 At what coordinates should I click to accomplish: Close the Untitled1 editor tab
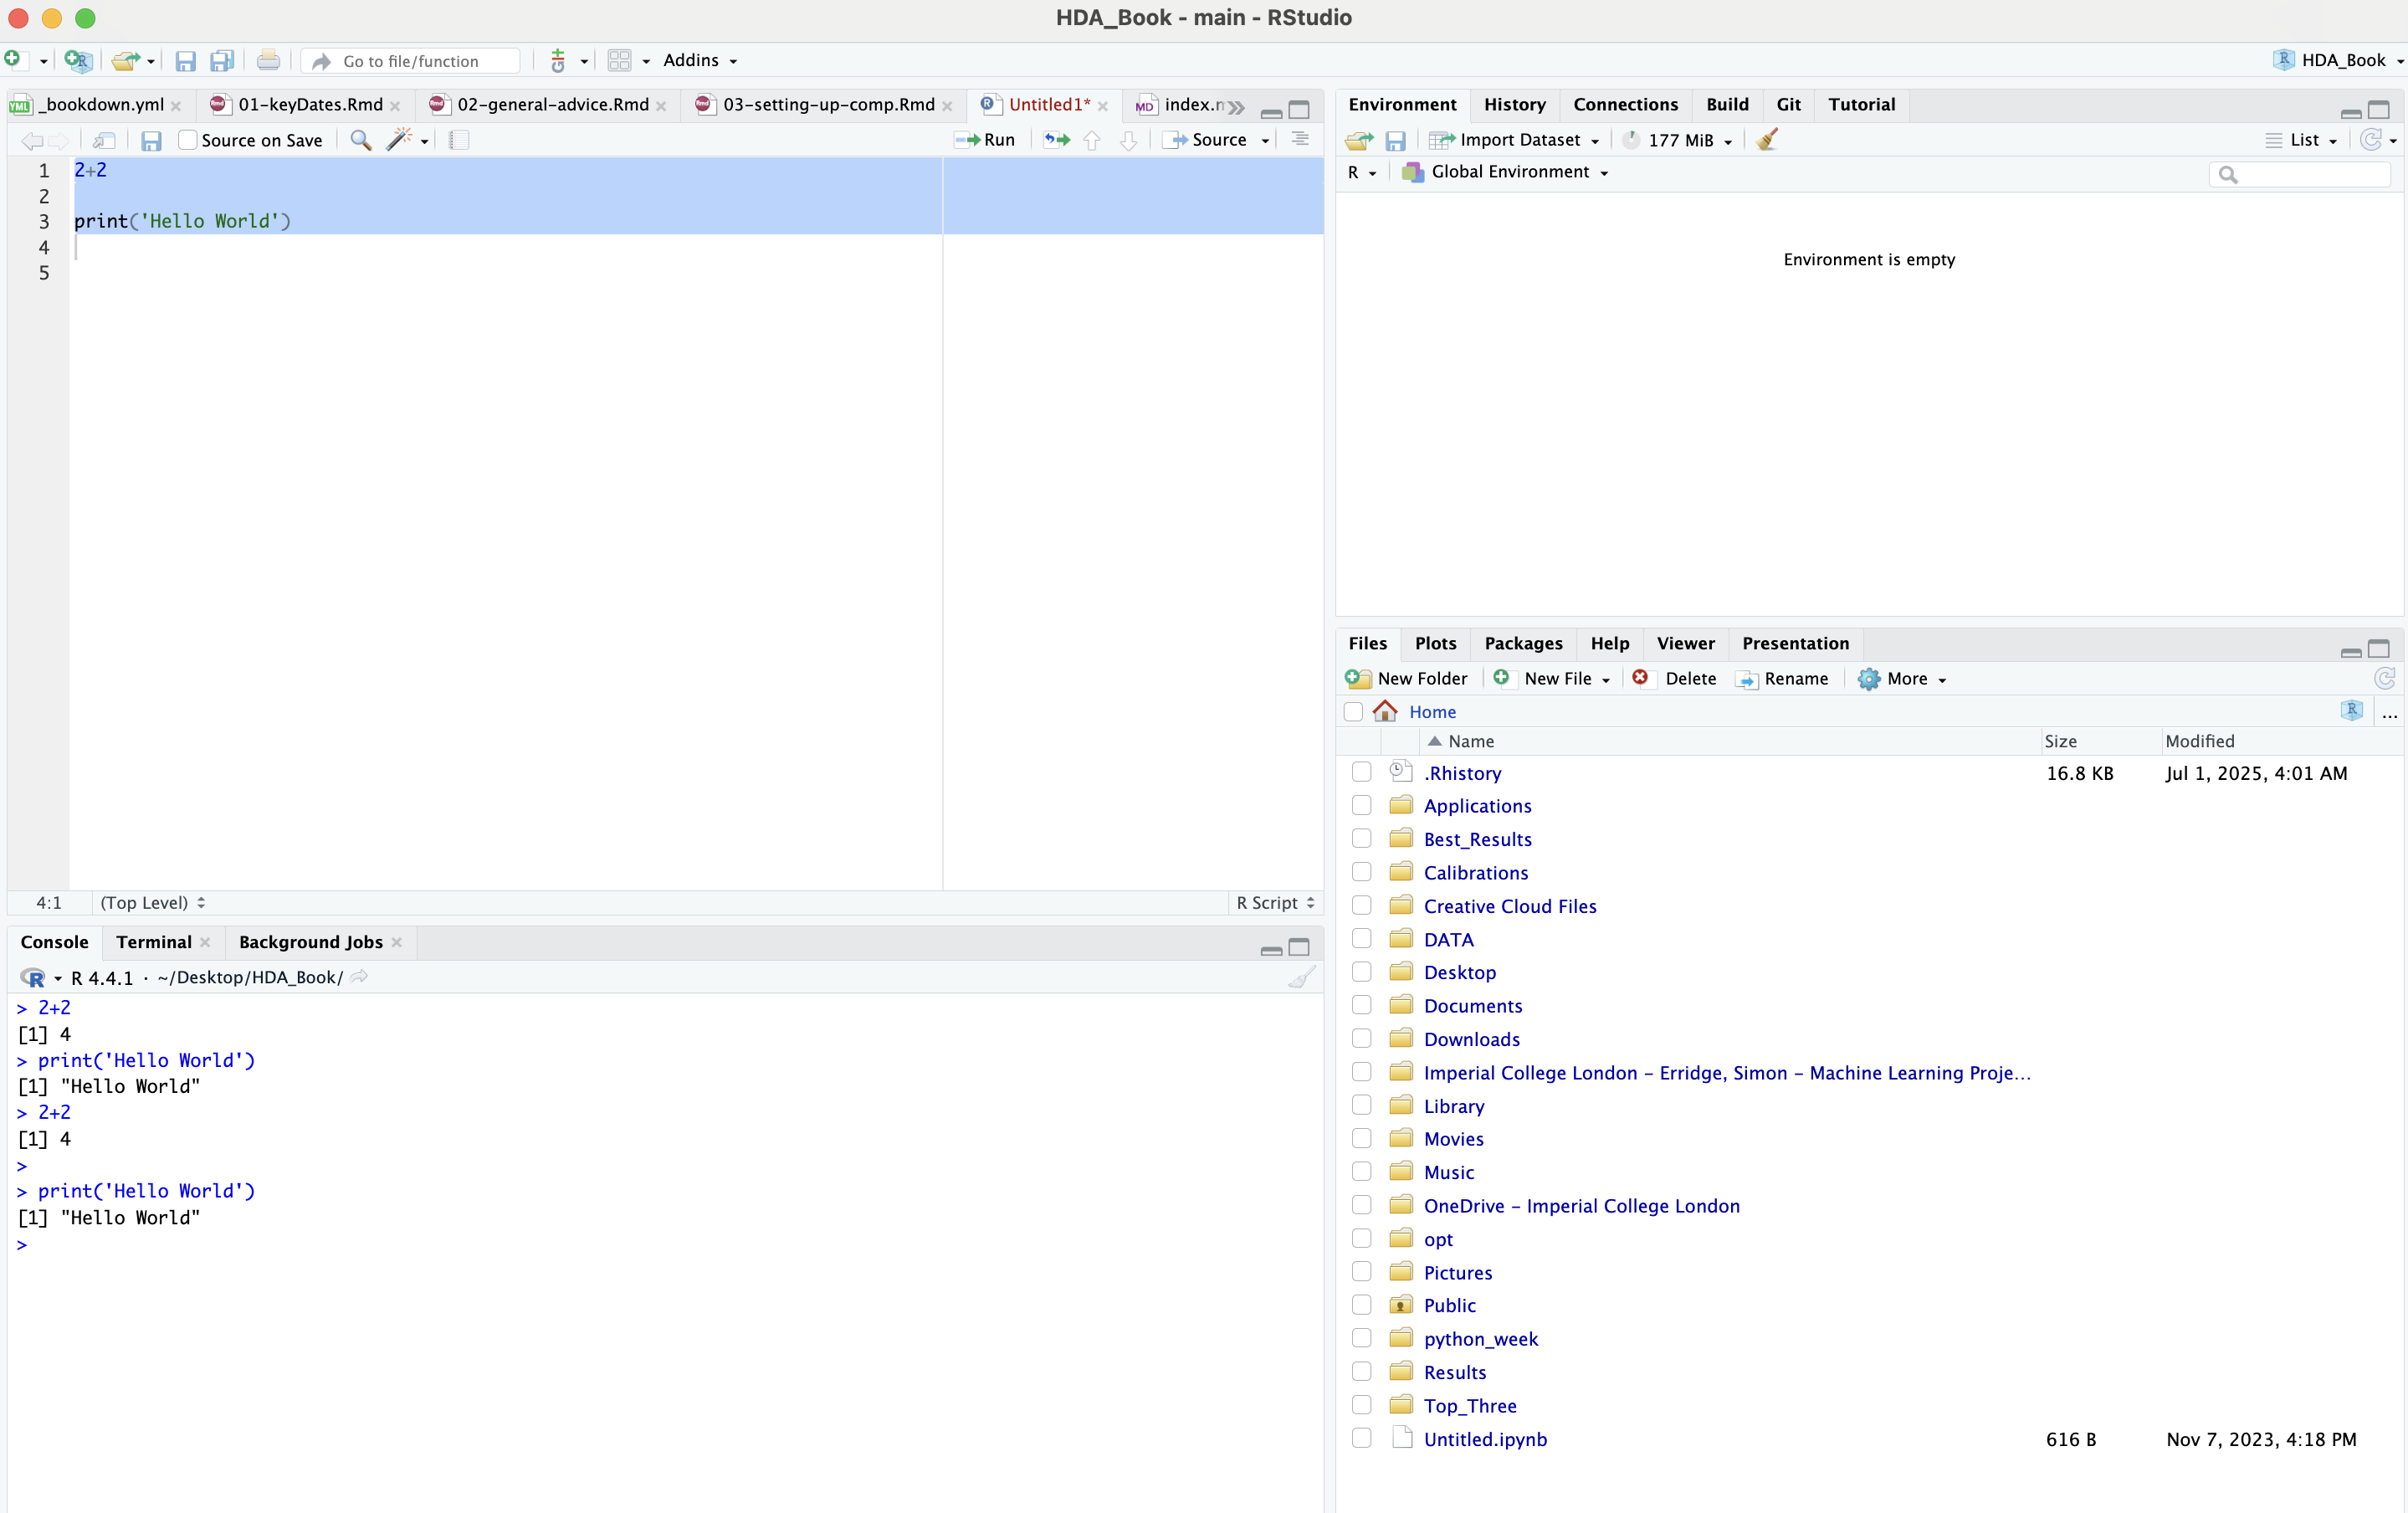1103,105
